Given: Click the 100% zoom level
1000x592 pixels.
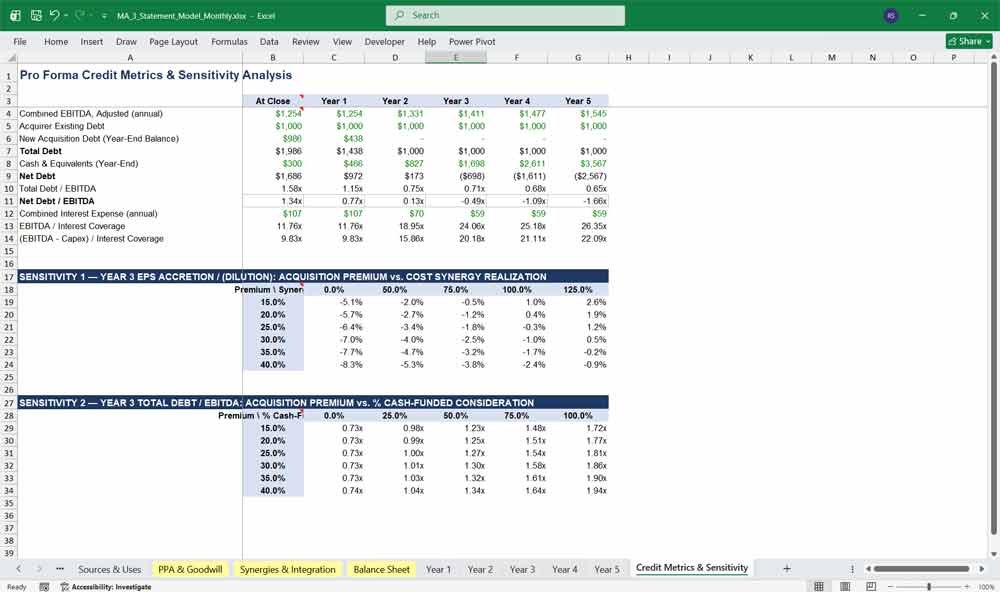Looking at the screenshot, I should coord(986,587).
